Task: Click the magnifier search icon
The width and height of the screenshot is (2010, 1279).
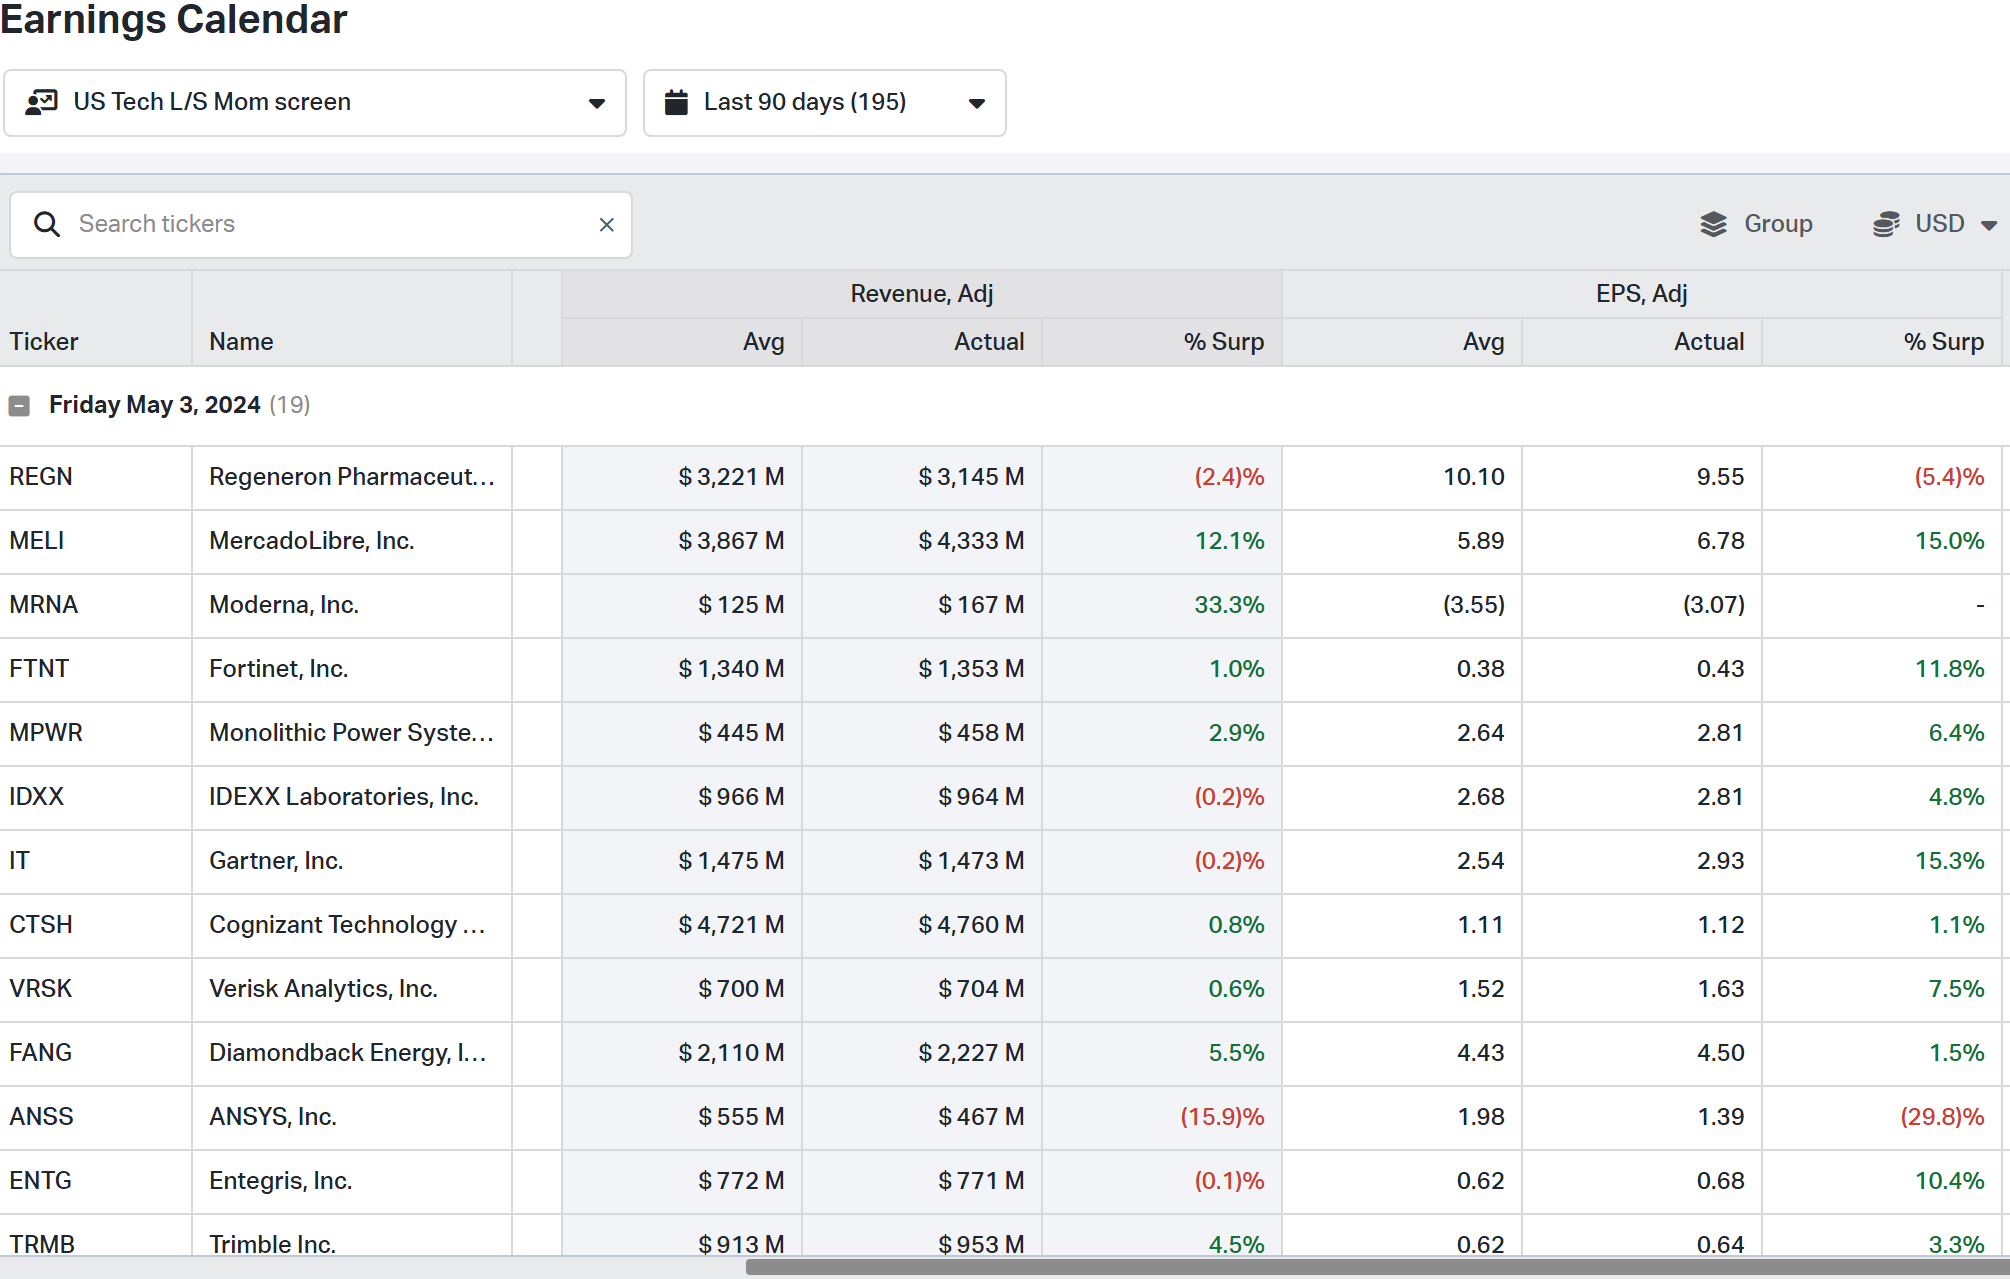Action: tap(47, 224)
